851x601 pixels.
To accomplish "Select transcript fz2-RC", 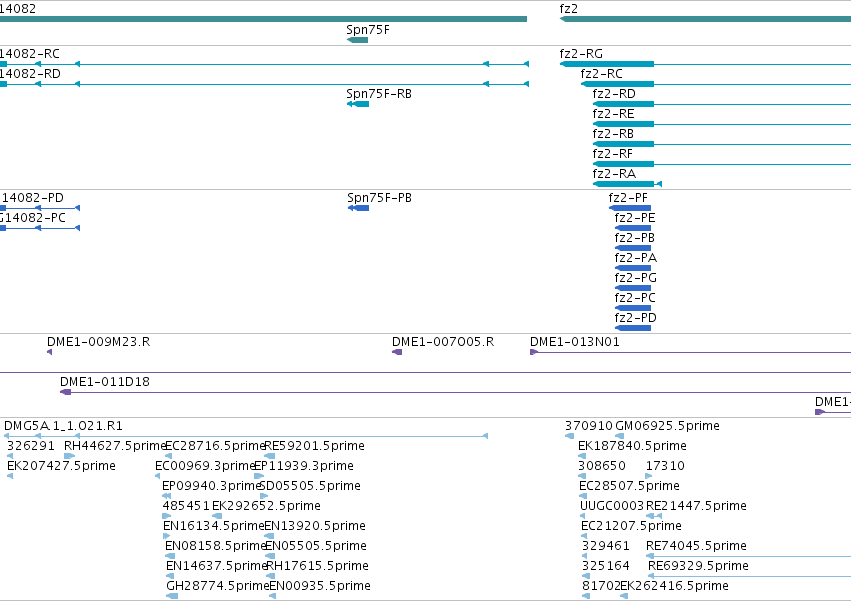I will [x=601, y=74].
